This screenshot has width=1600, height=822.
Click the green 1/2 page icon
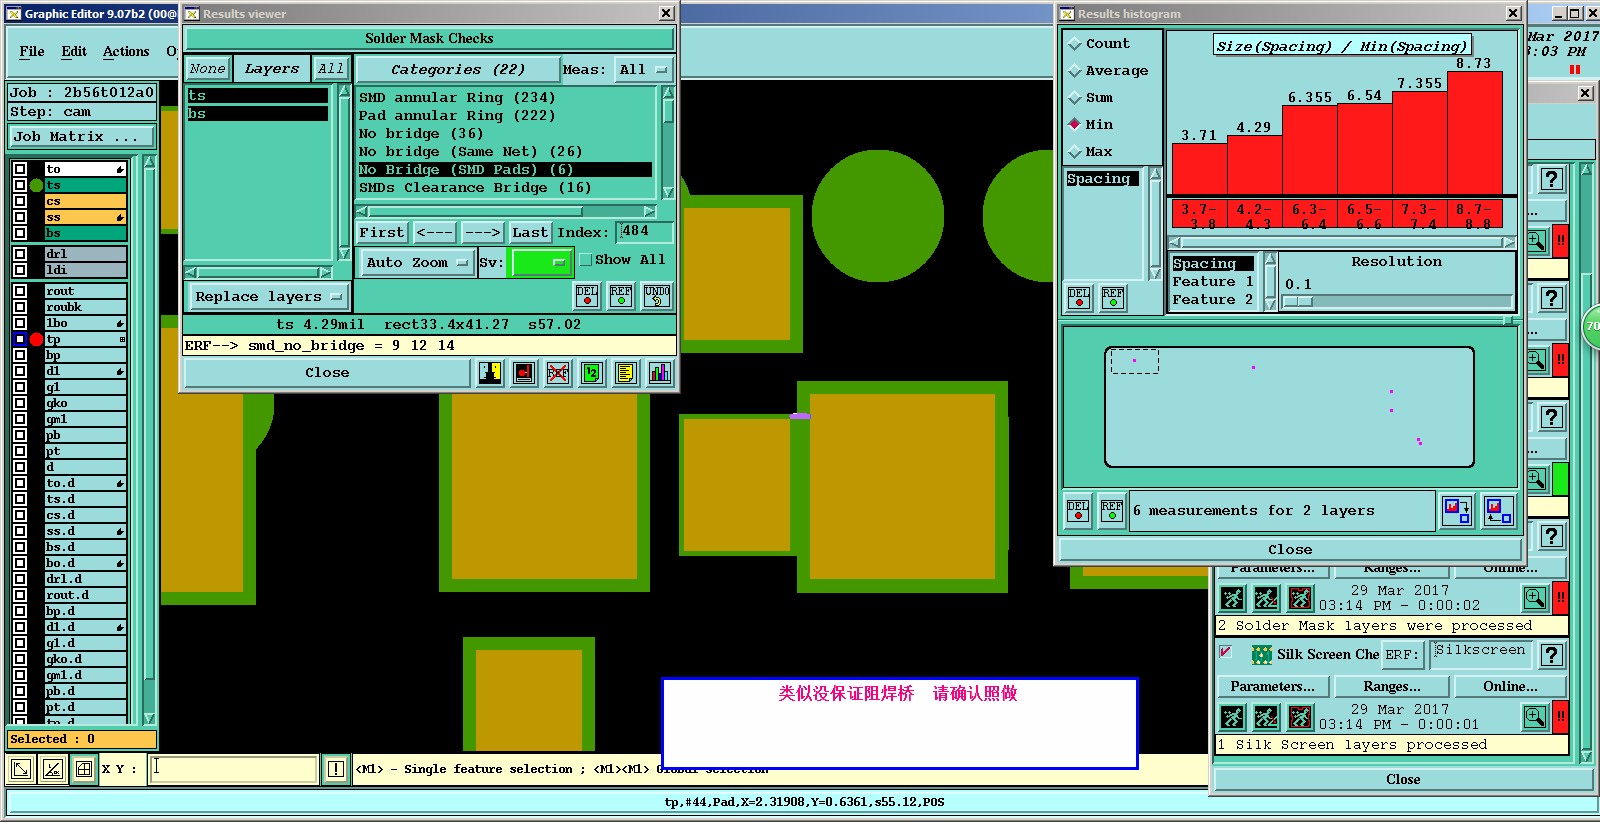(592, 373)
